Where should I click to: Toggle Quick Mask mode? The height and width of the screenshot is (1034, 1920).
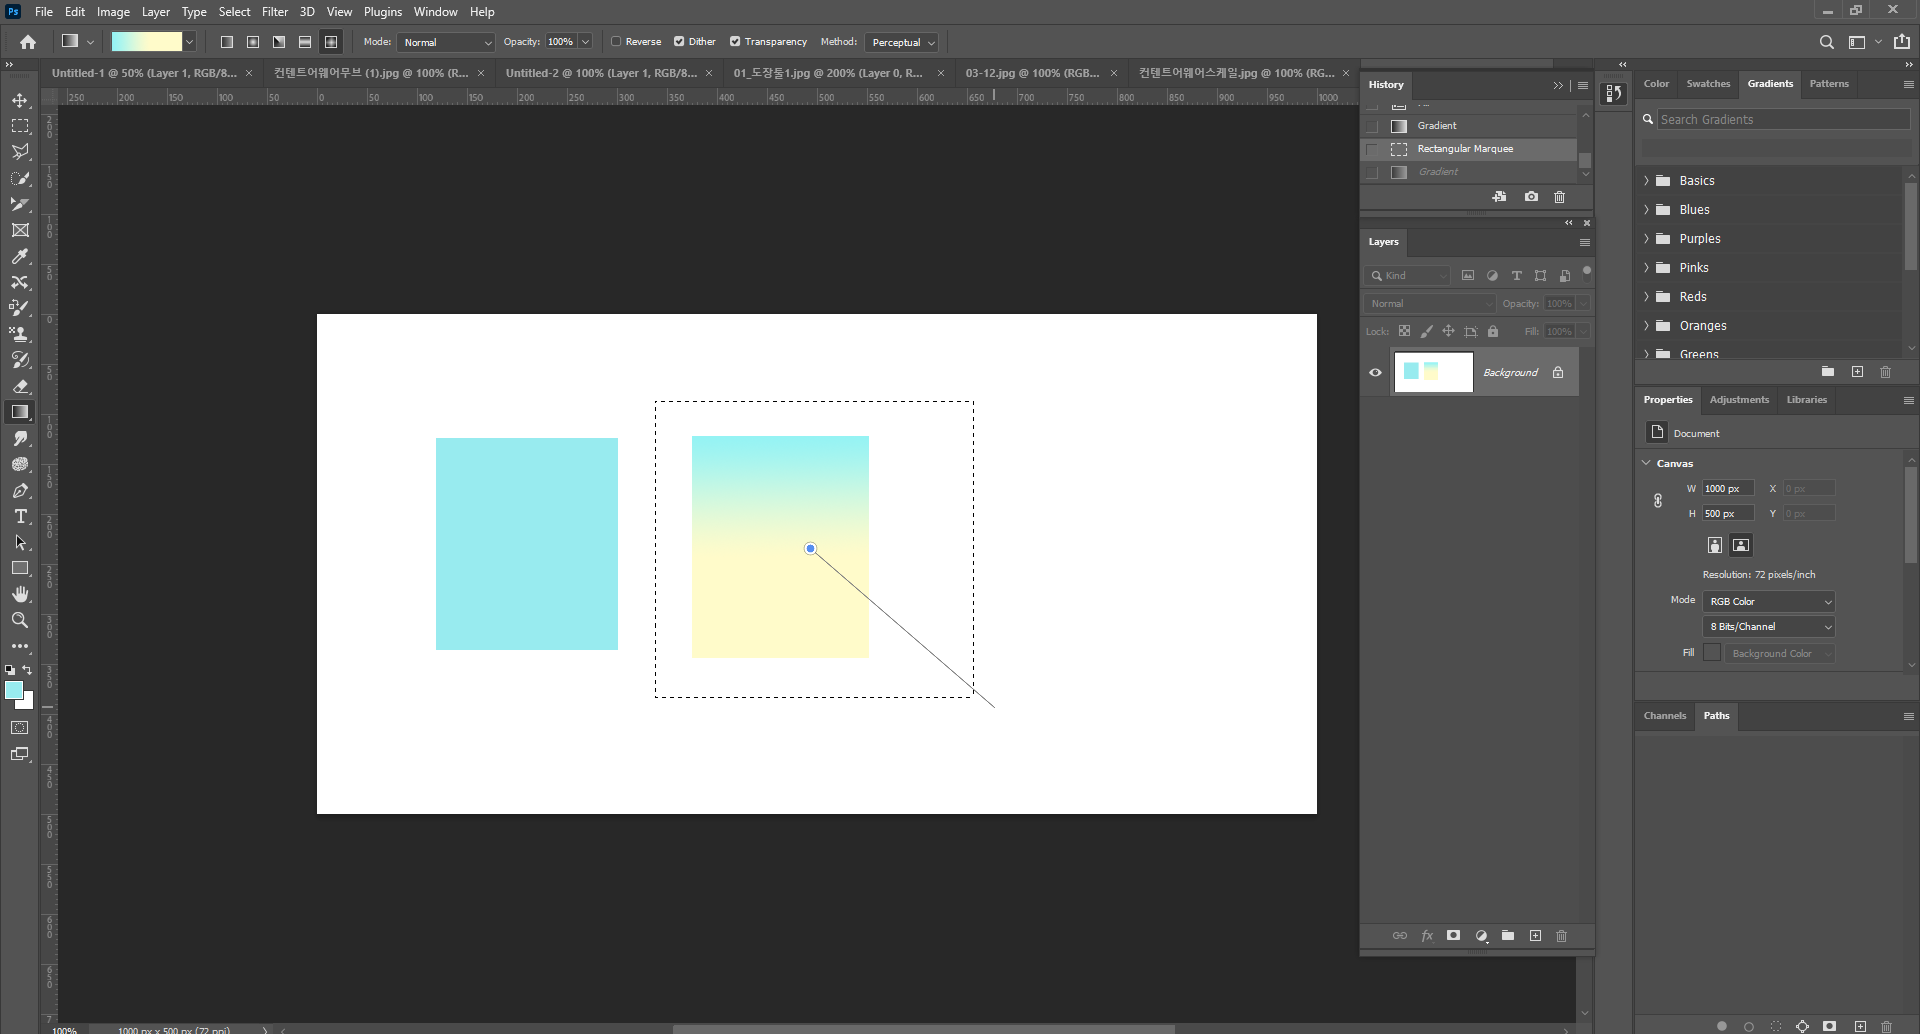(x=20, y=728)
